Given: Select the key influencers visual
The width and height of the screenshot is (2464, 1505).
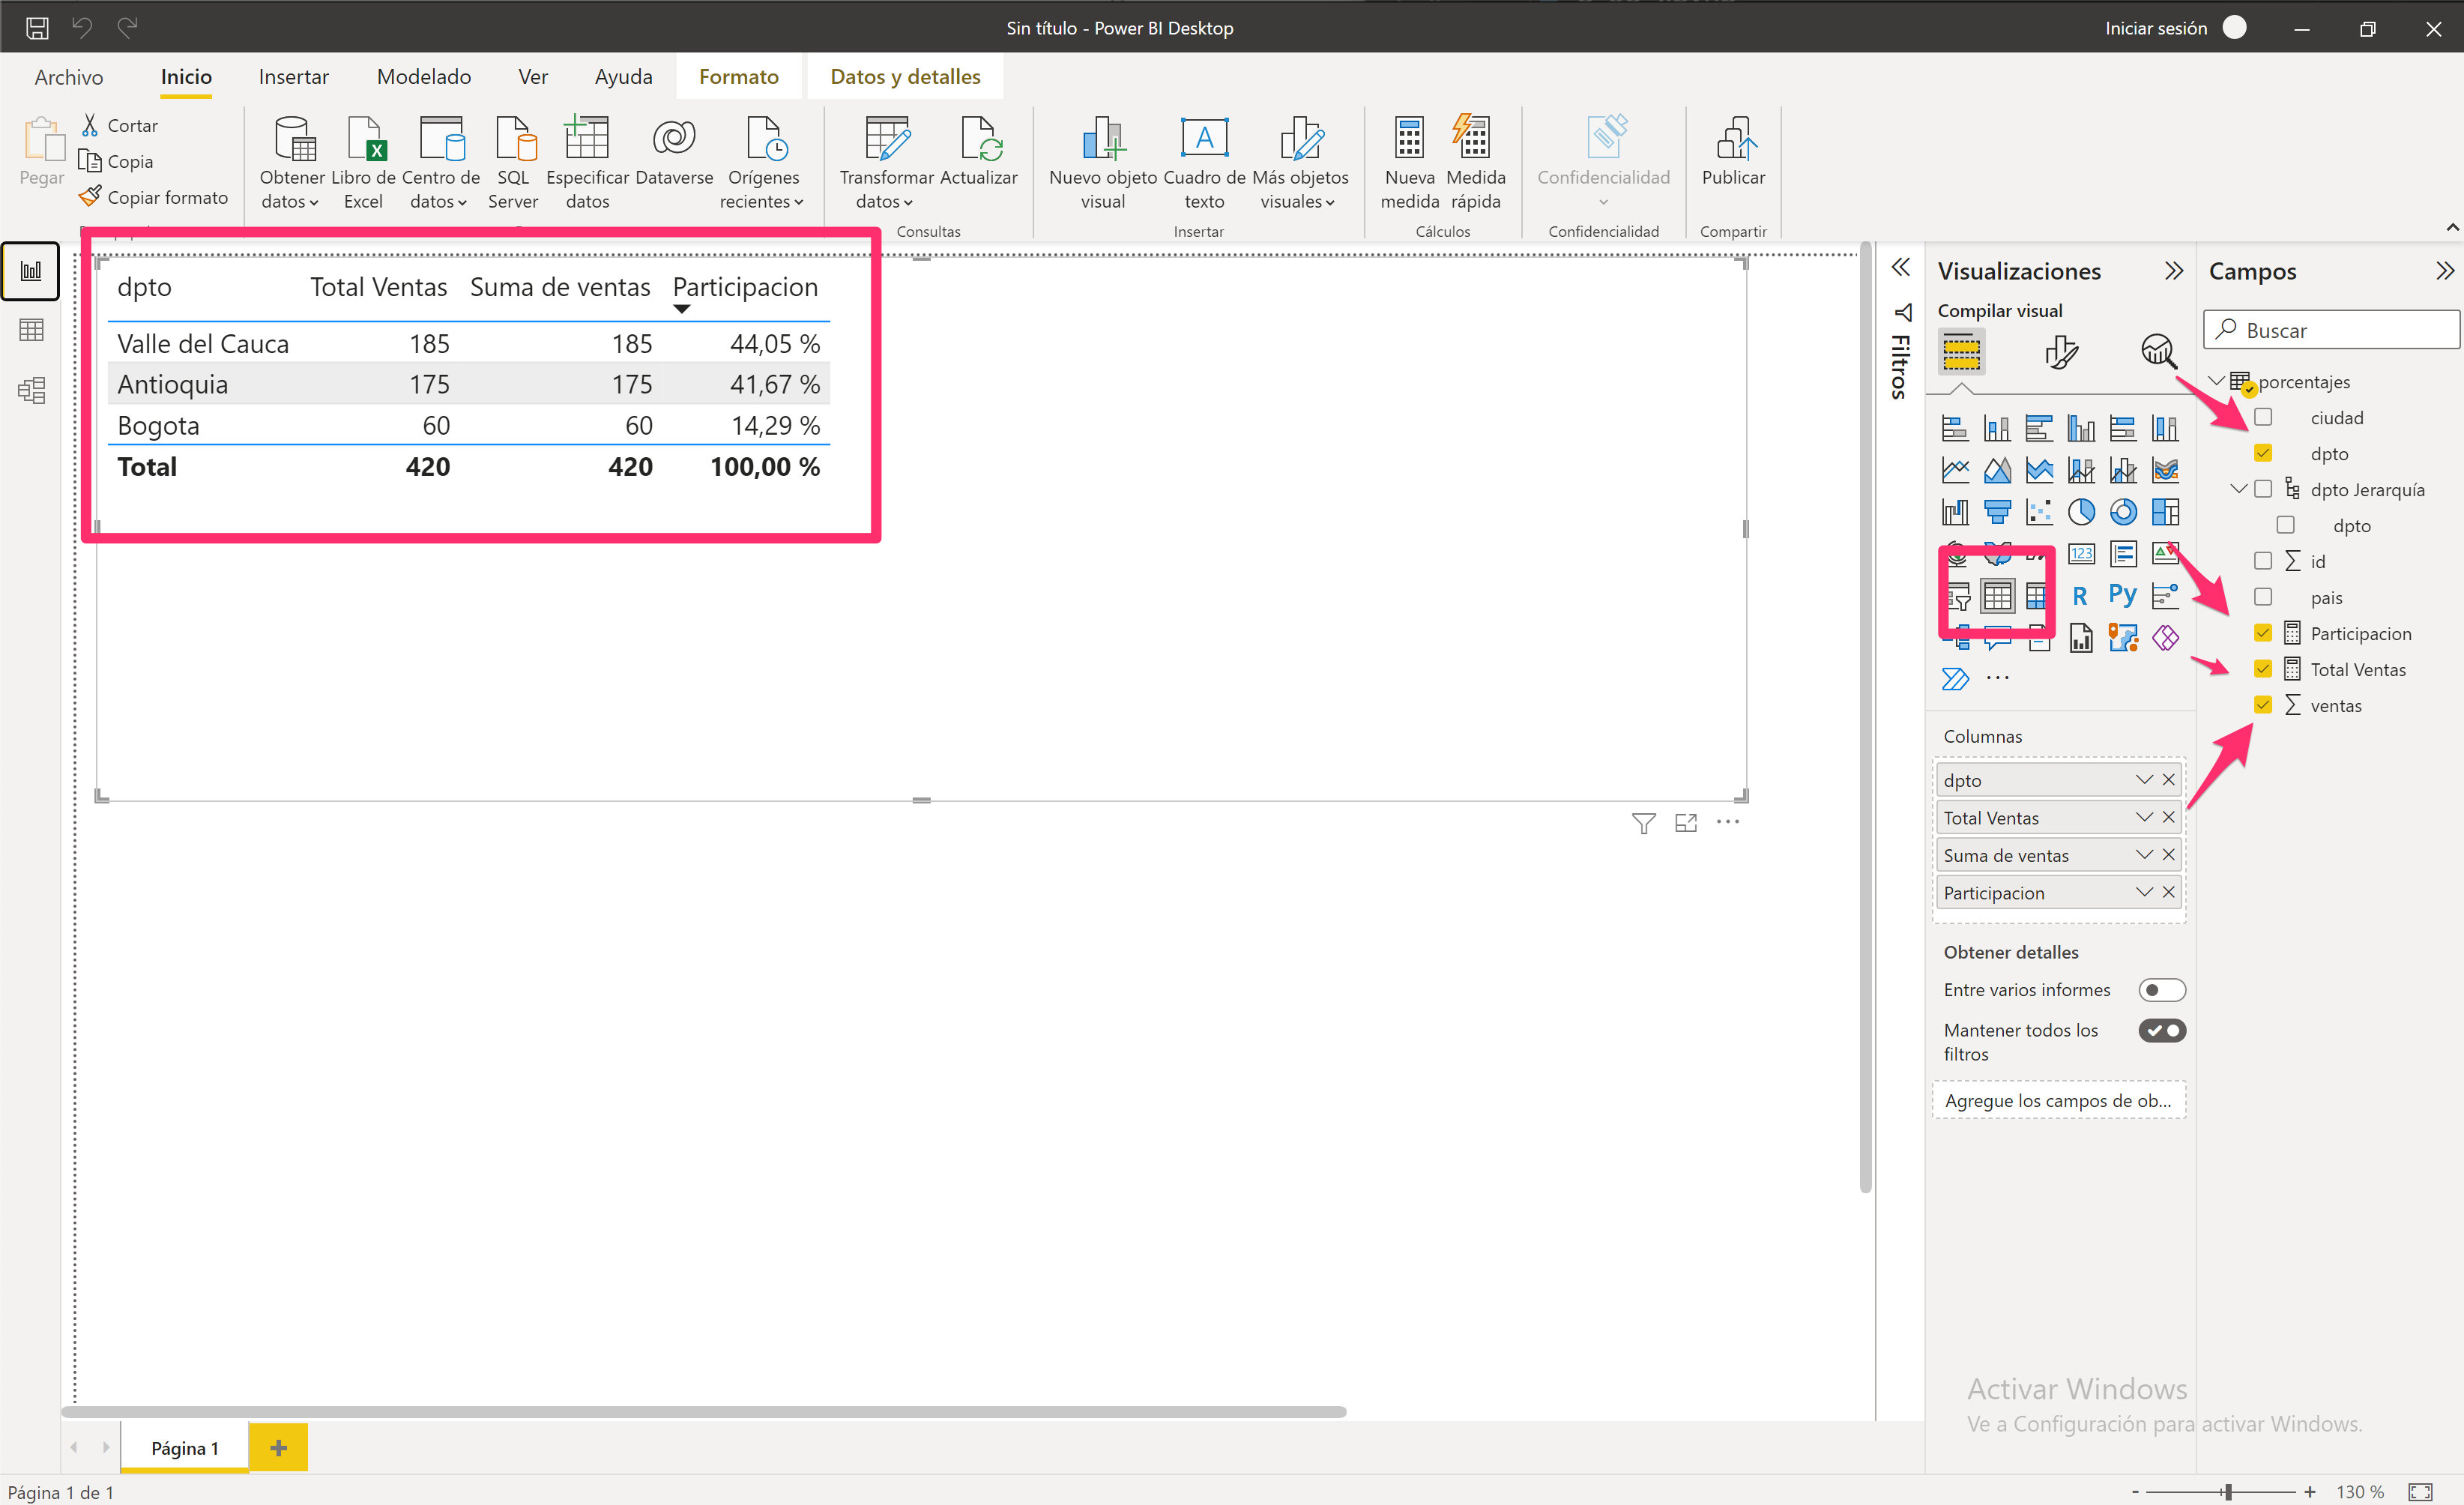Looking at the screenshot, I should (2165, 596).
